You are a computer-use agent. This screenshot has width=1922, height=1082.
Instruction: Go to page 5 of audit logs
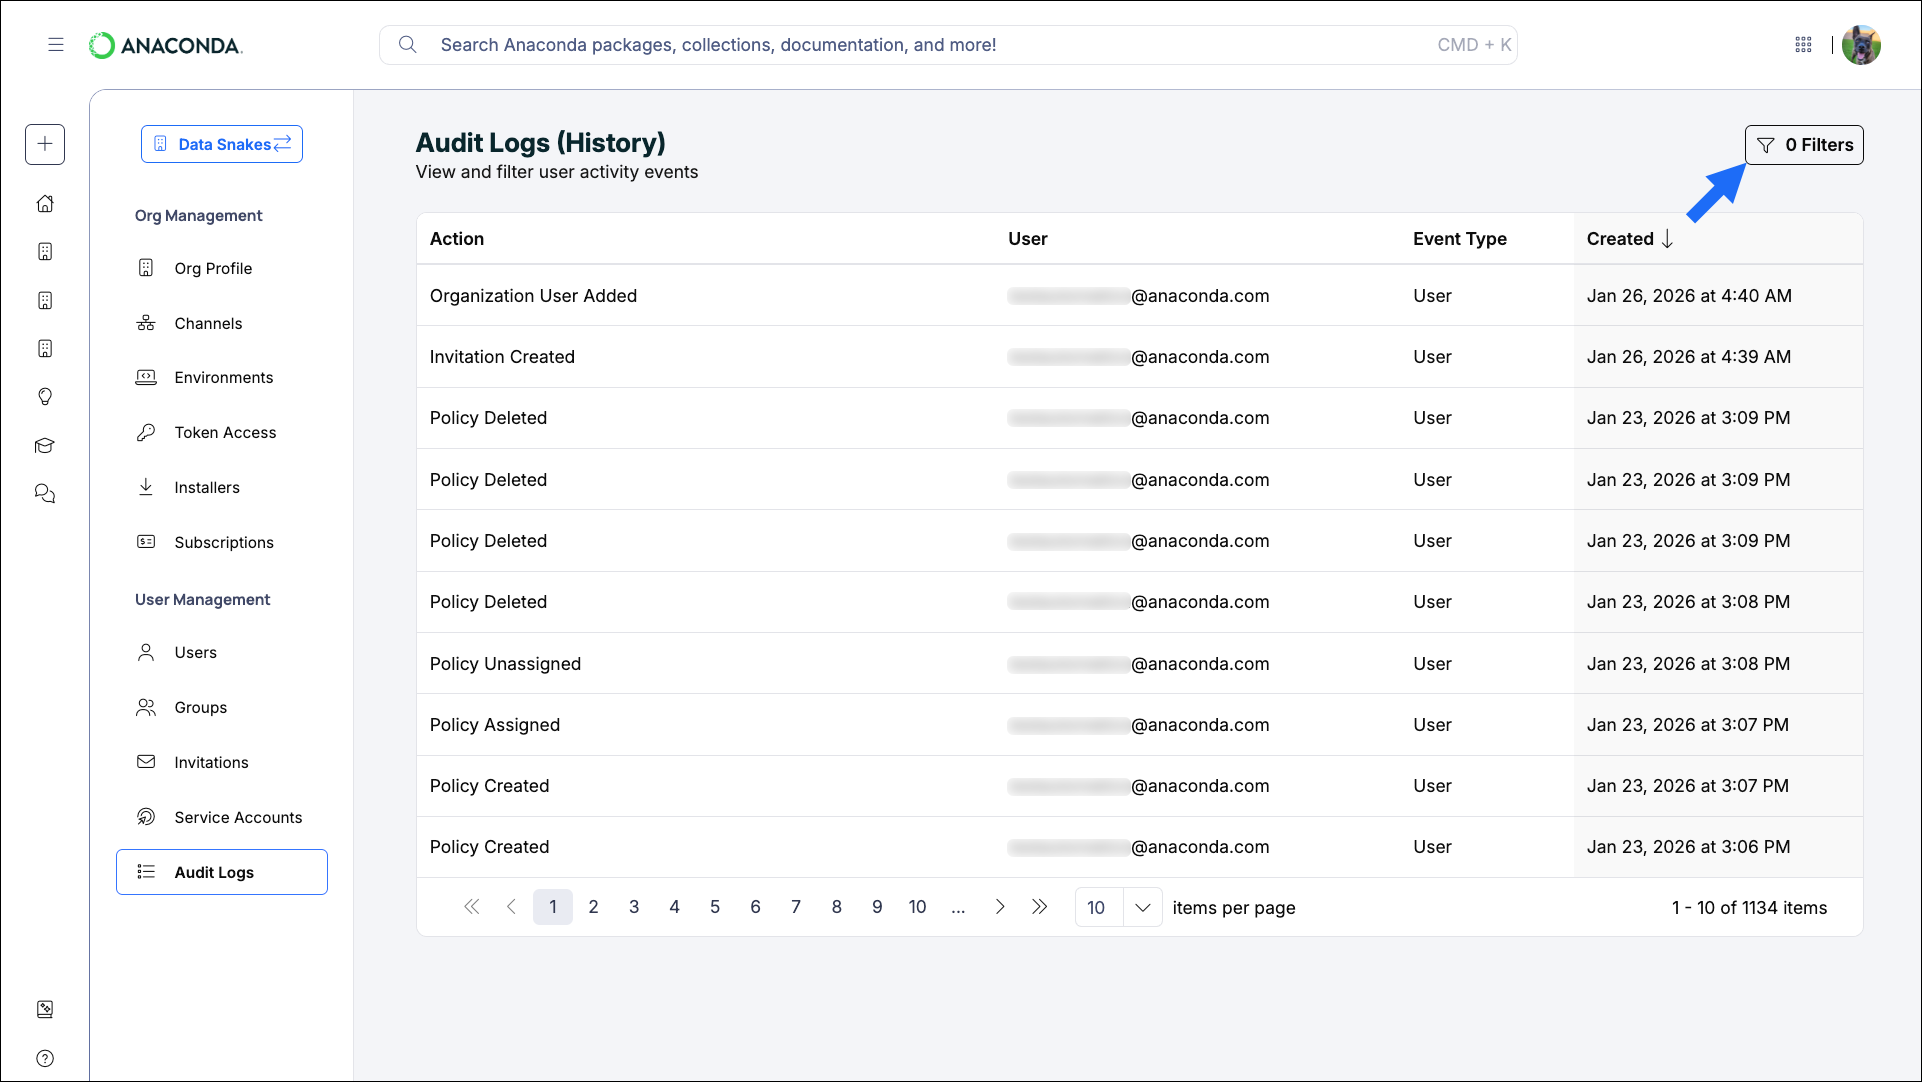714,907
